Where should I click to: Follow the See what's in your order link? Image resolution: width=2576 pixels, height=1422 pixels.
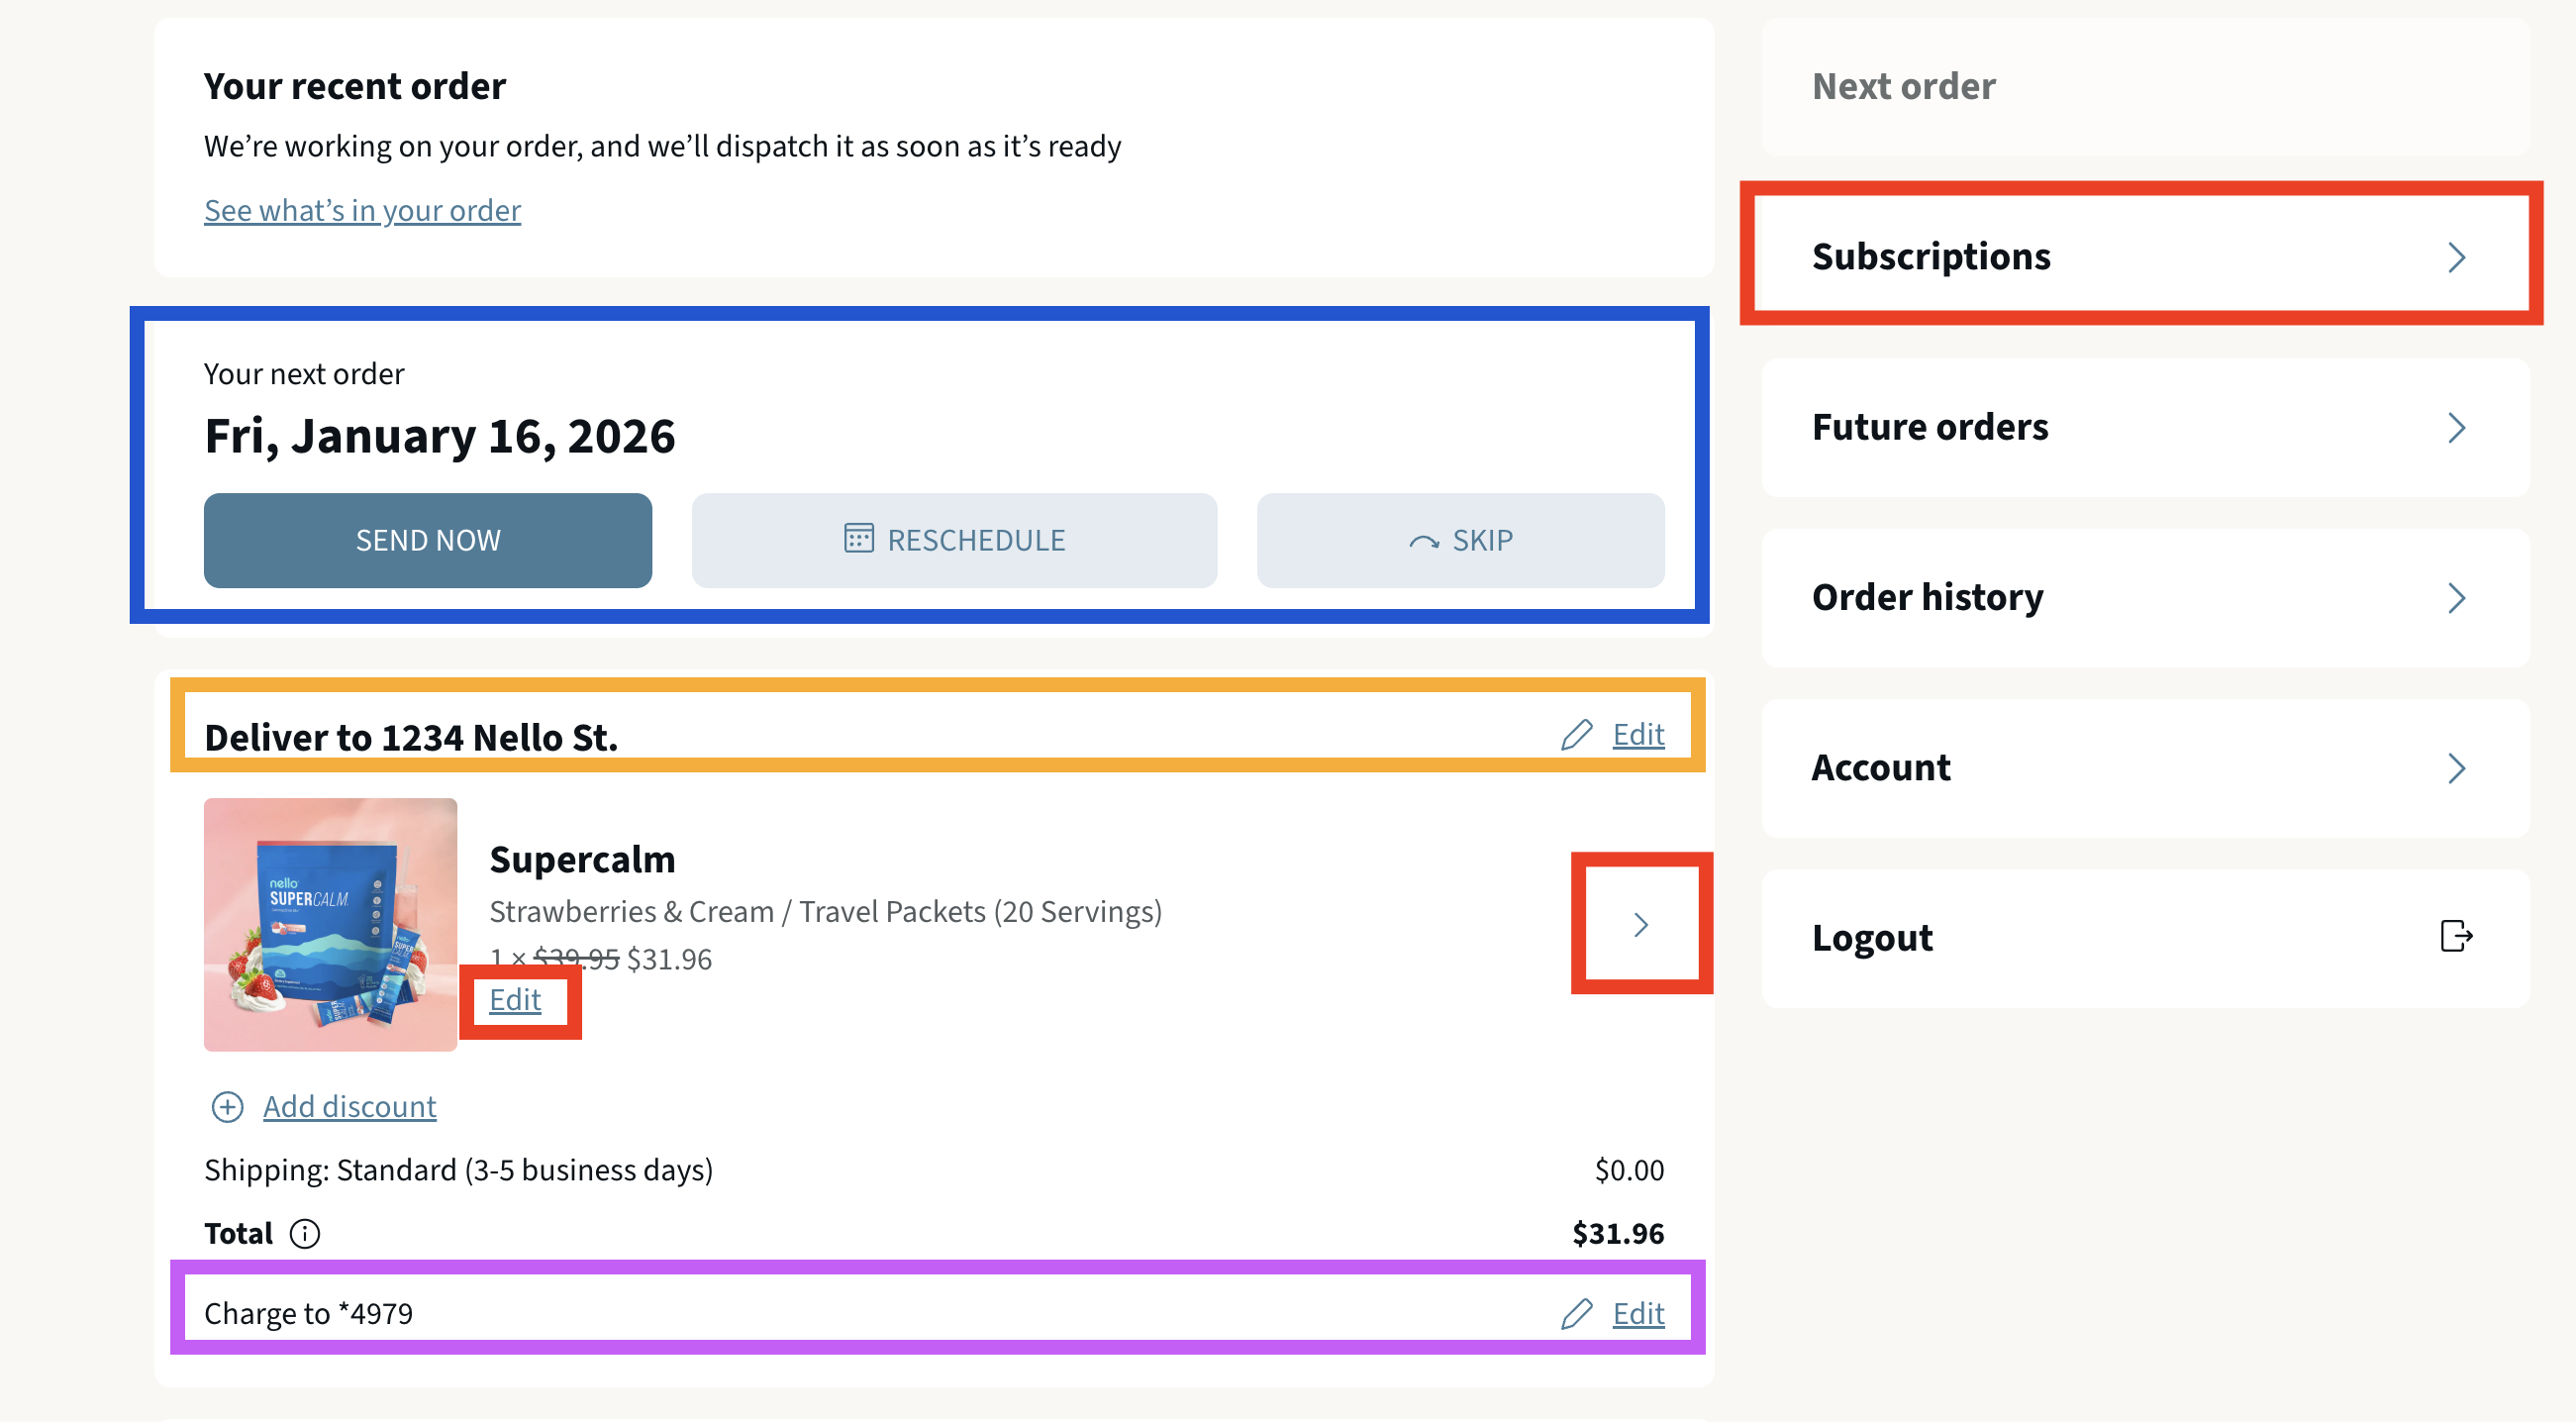362,211
